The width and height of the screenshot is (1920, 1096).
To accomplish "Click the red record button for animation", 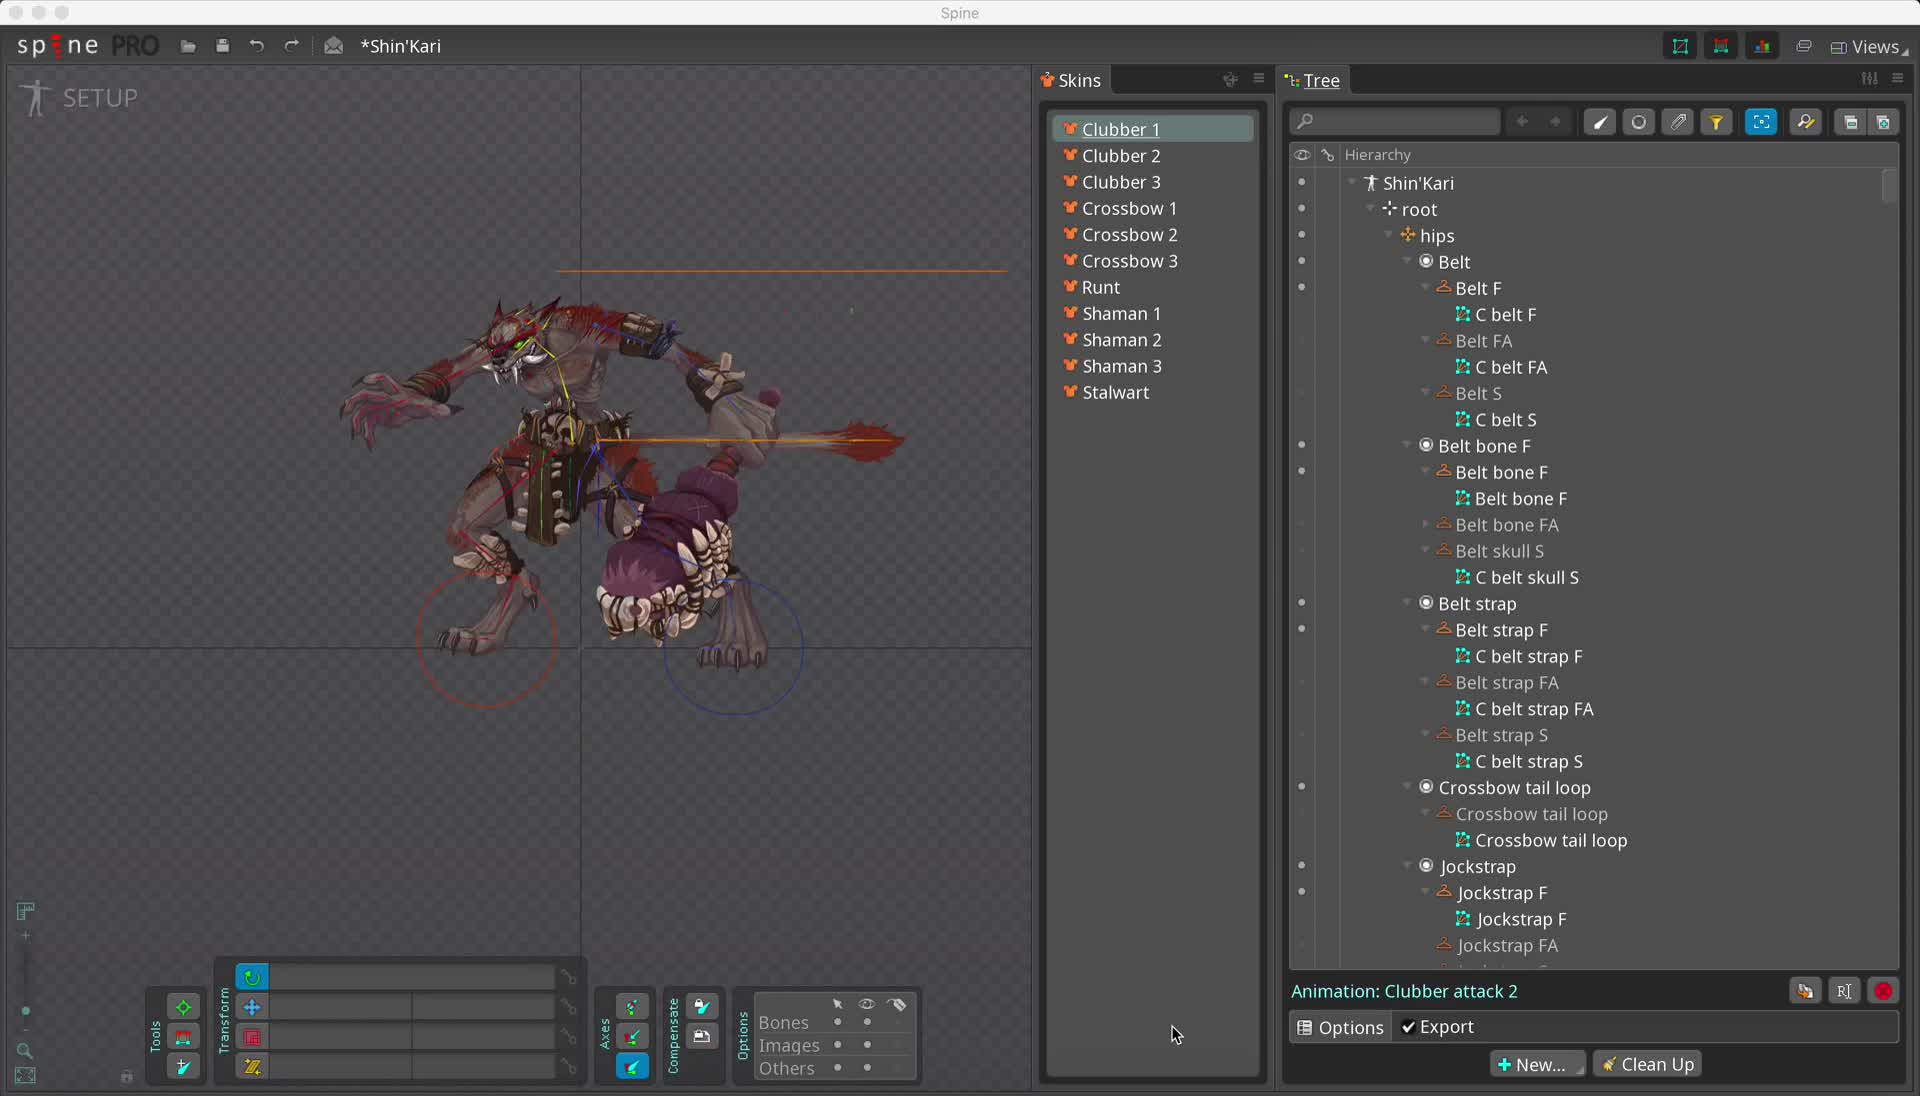I will pyautogui.click(x=1883, y=991).
